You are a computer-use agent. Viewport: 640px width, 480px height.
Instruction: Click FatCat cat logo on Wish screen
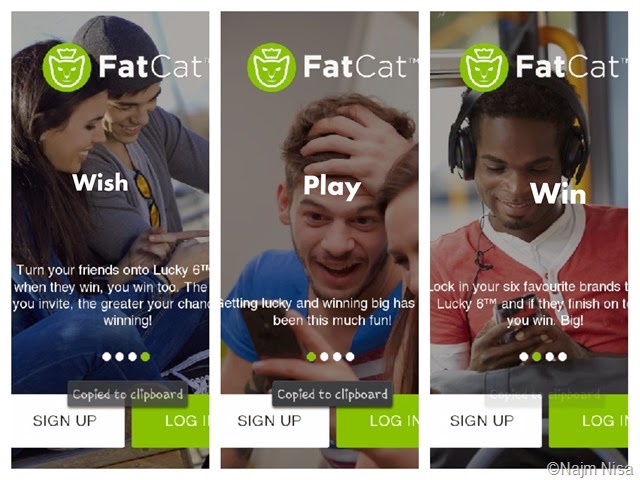click(67, 67)
